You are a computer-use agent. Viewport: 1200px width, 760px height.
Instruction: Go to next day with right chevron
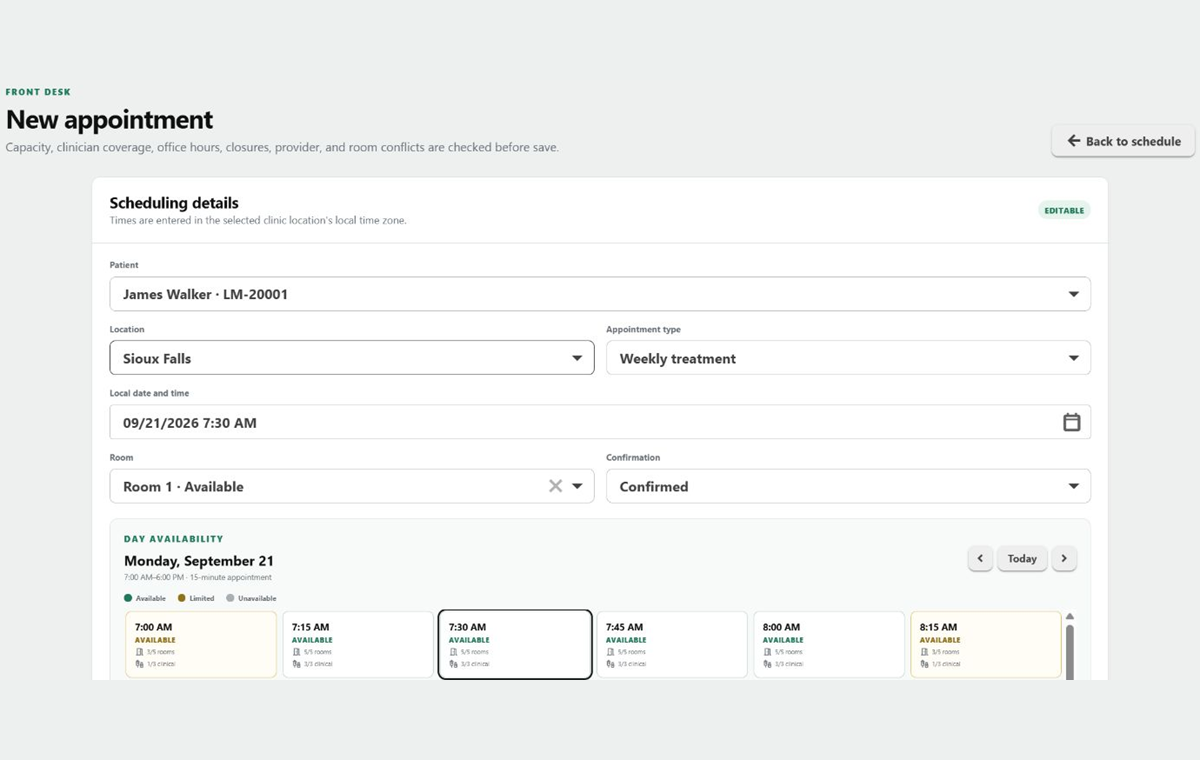1064,558
